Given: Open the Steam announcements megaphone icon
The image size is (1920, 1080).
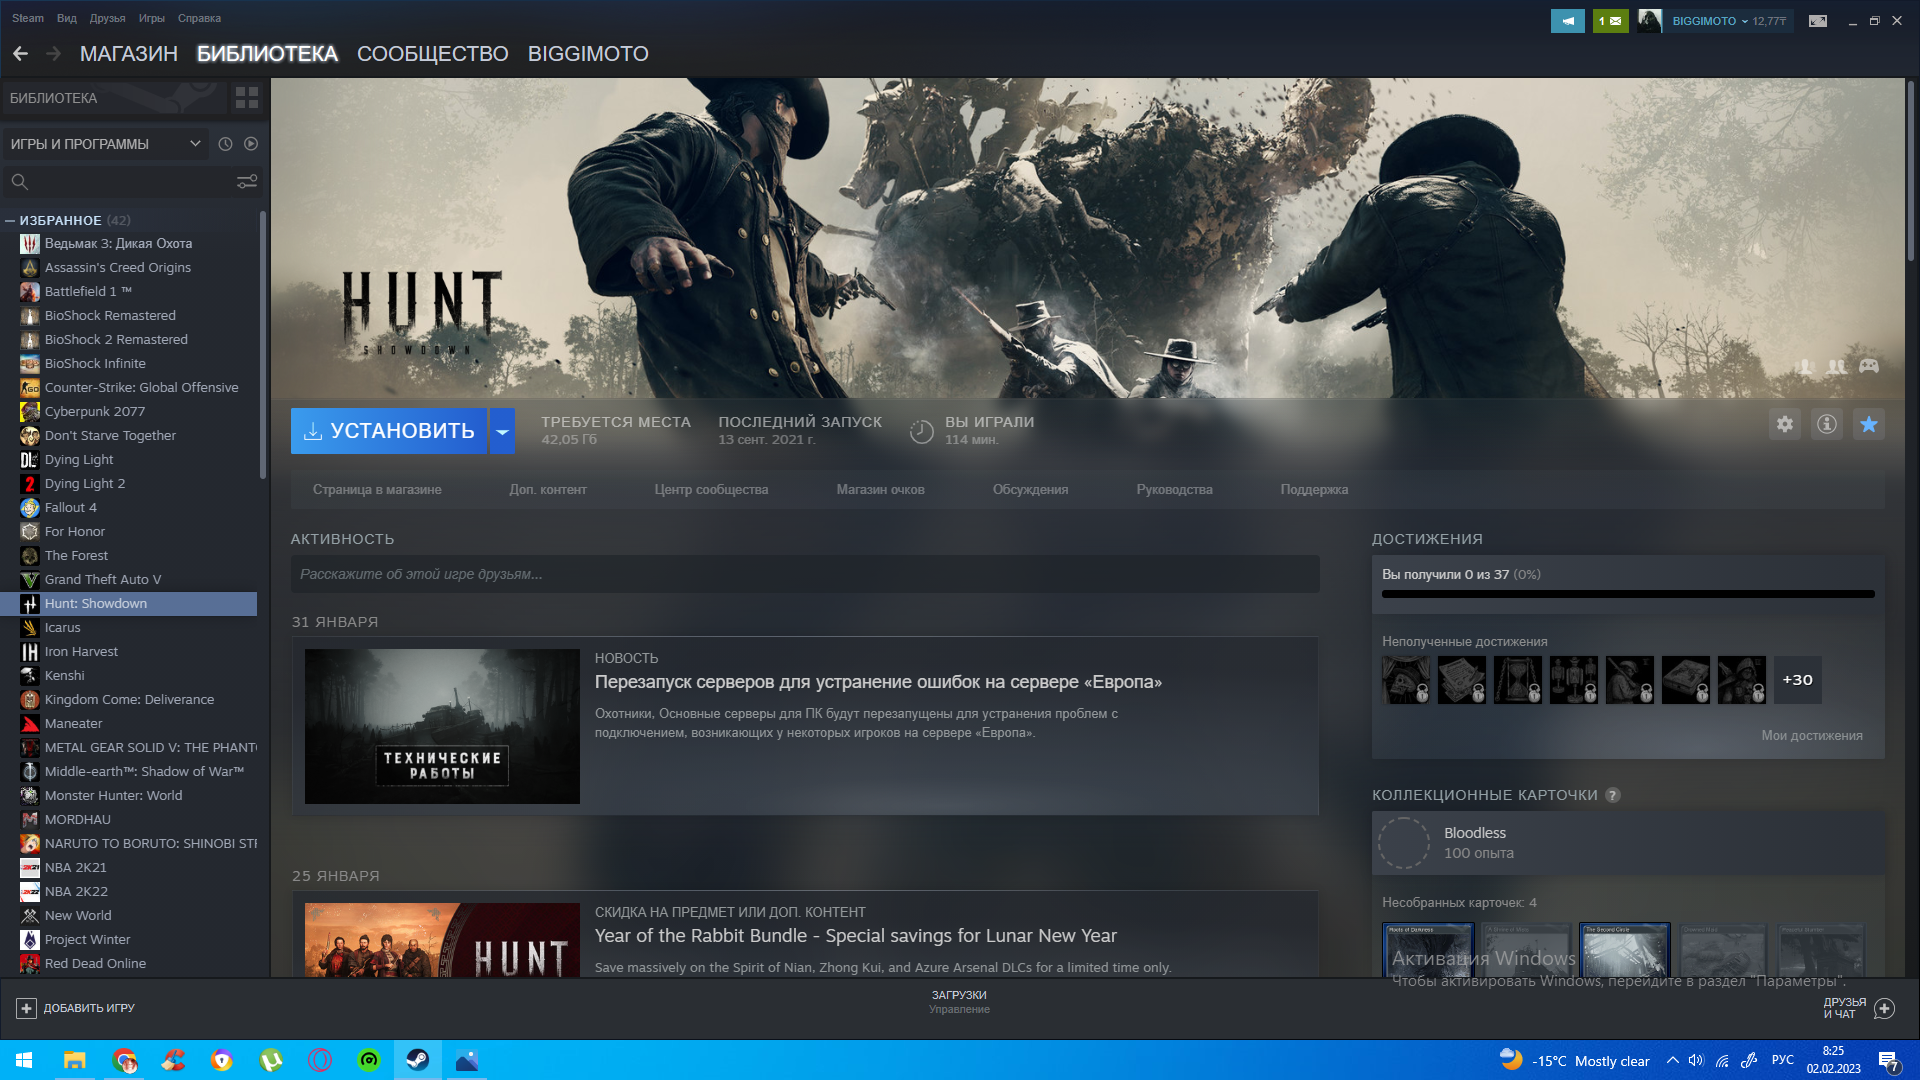Looking at the screenshot, I should coord(1568,21).
